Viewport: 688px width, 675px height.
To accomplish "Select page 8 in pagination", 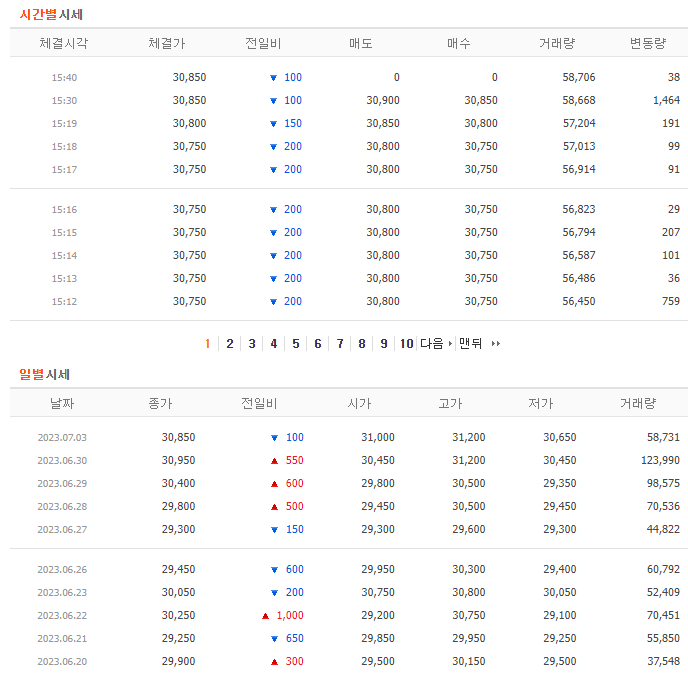I will 362,344.
